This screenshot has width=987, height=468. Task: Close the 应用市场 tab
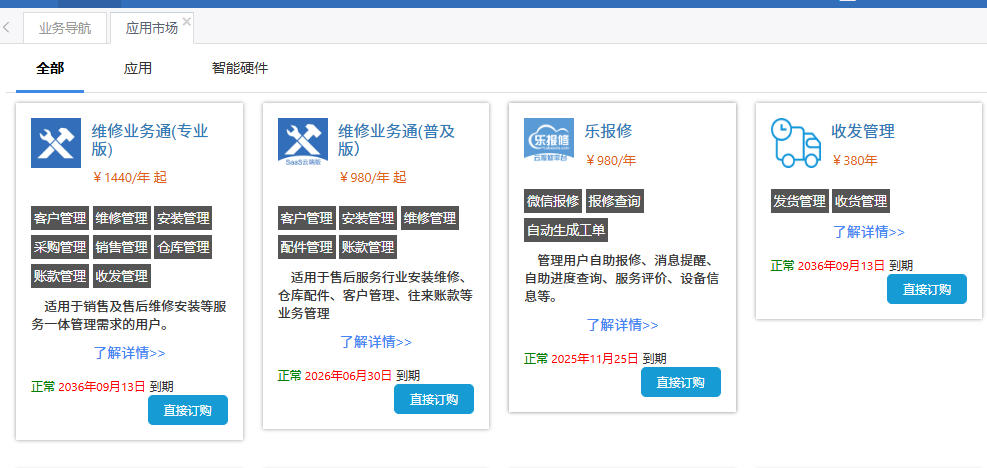click(x=187, y=21)
